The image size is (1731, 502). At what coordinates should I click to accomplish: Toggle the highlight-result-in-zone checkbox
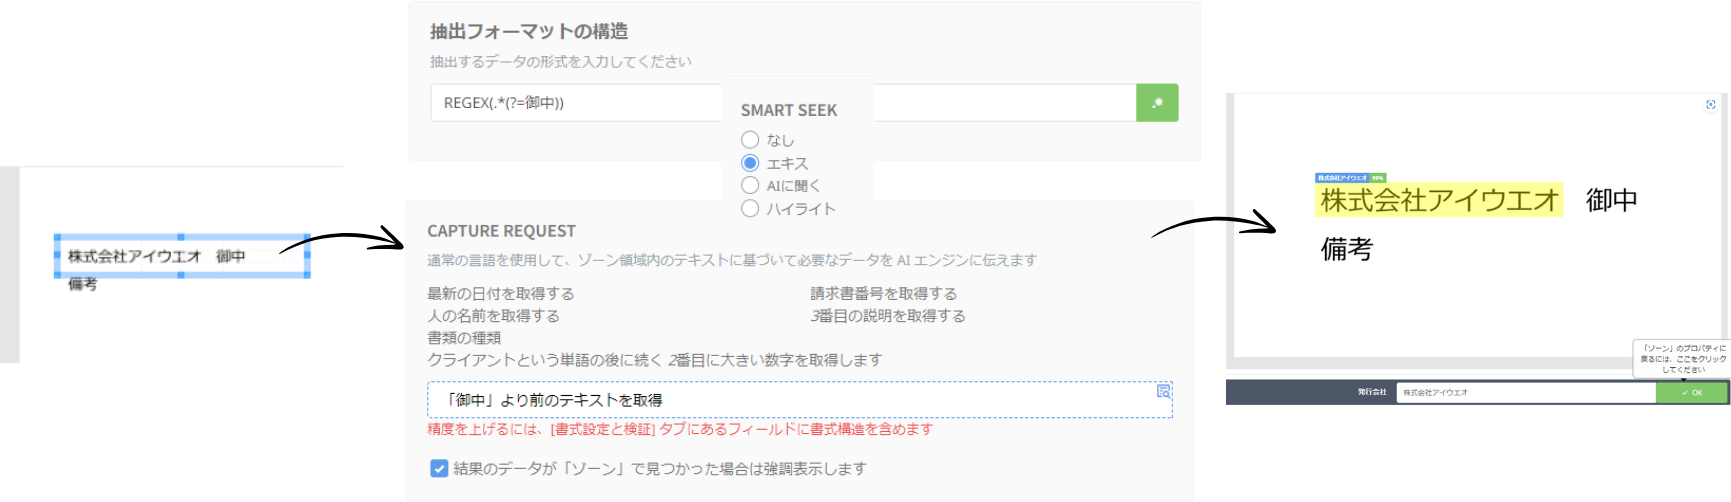click(439, 468)
